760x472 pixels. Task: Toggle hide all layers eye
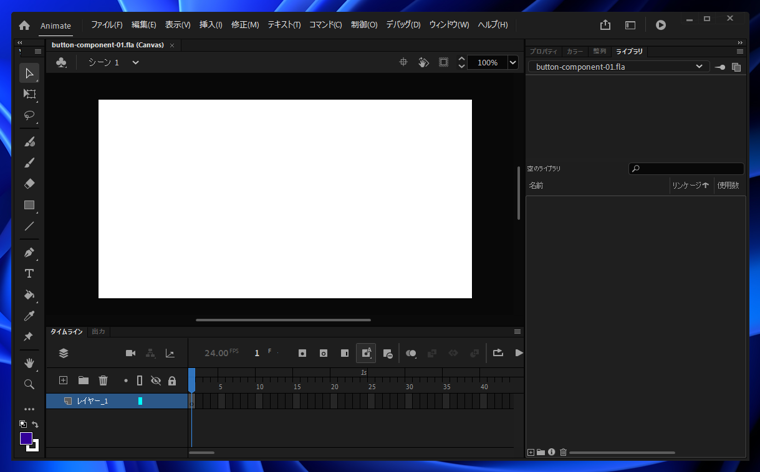[156, 380]
